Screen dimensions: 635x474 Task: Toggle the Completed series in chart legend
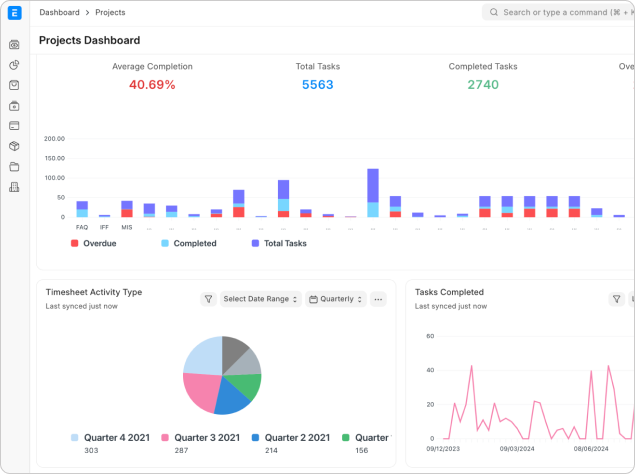tap(188, 243)
